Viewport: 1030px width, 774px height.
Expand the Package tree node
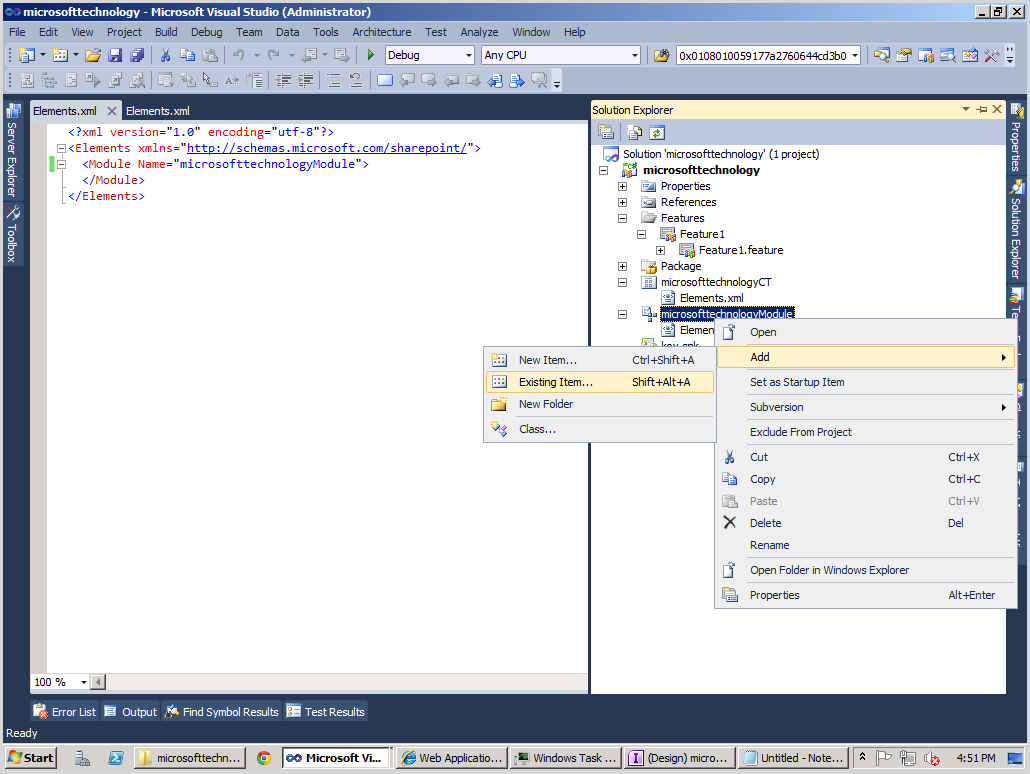[622, 266]
